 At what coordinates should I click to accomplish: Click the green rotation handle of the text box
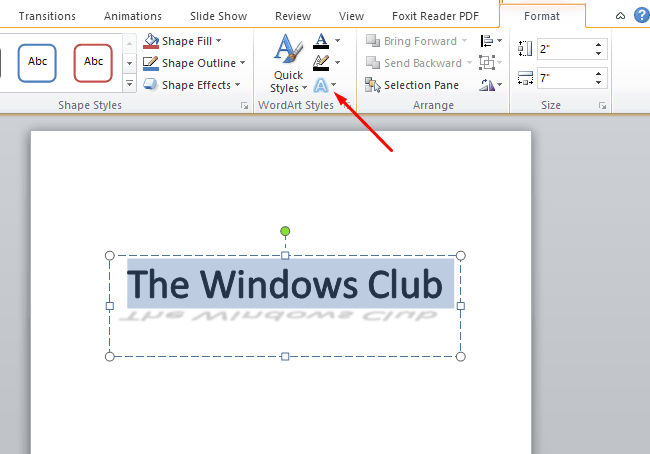pyautogui.click(x=285, y=231)
